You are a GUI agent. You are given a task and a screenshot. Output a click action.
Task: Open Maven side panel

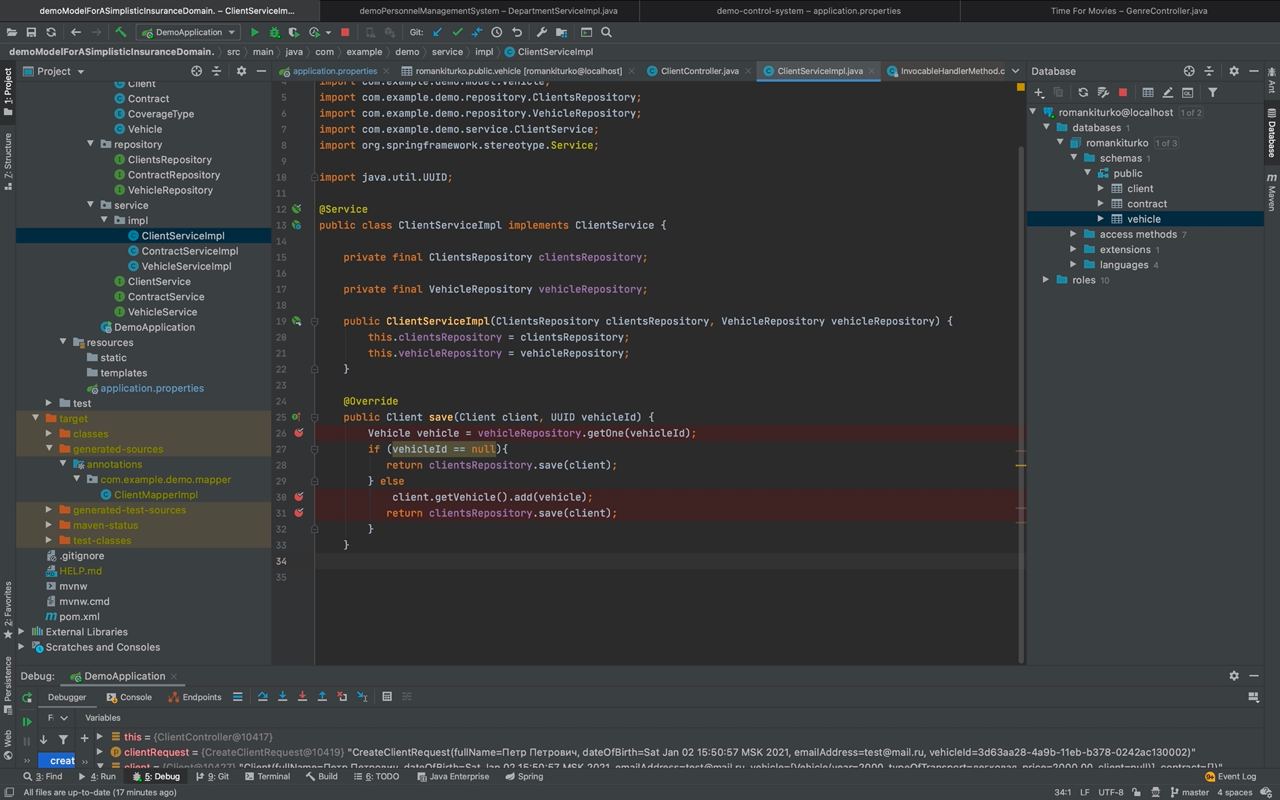click(1272, 191)
